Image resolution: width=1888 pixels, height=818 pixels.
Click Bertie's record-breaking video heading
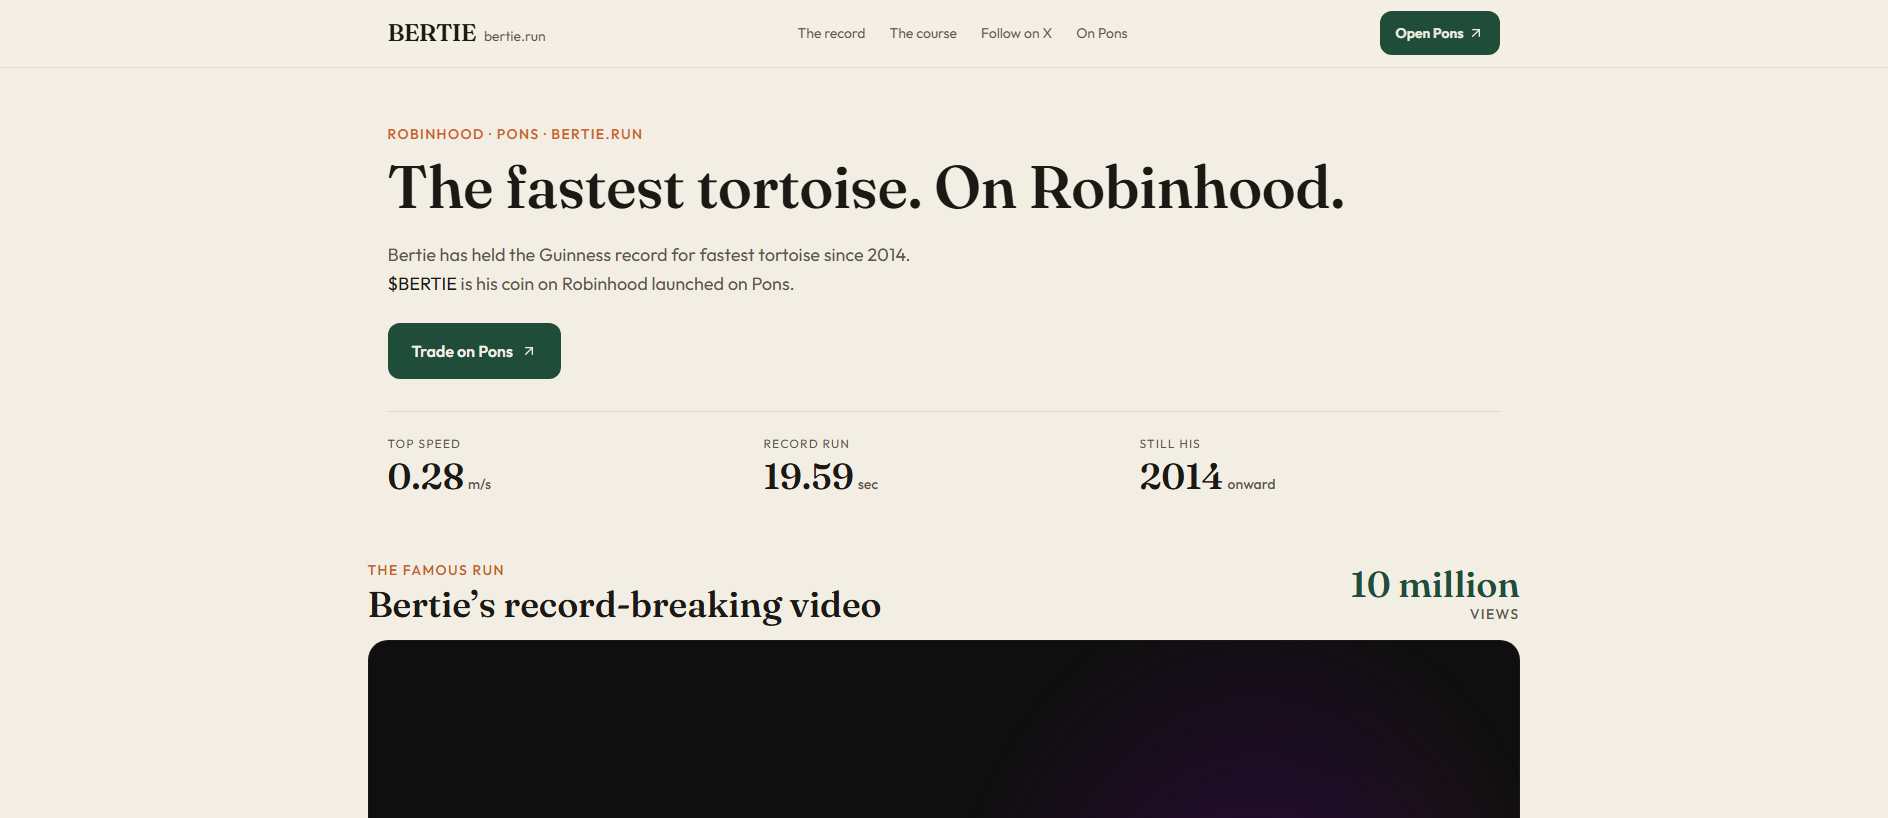pos(624,605)
